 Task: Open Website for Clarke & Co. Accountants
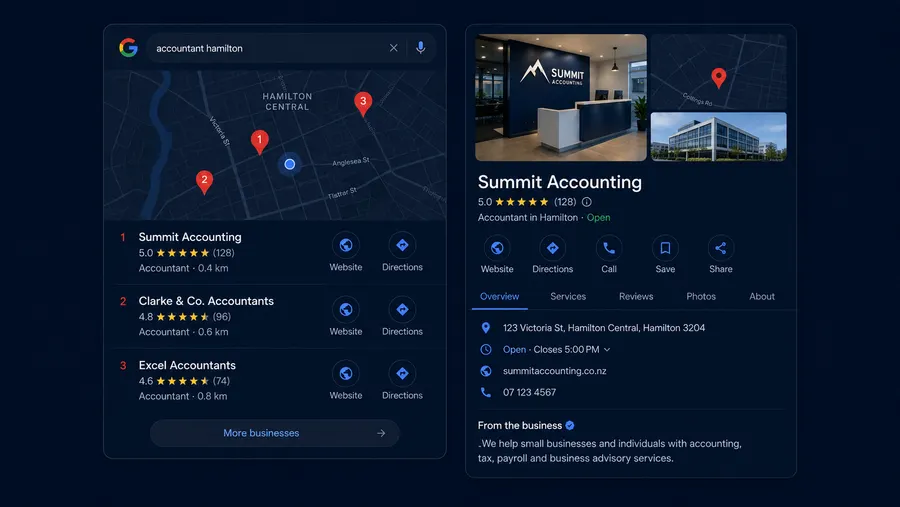(x=346, y=317)
